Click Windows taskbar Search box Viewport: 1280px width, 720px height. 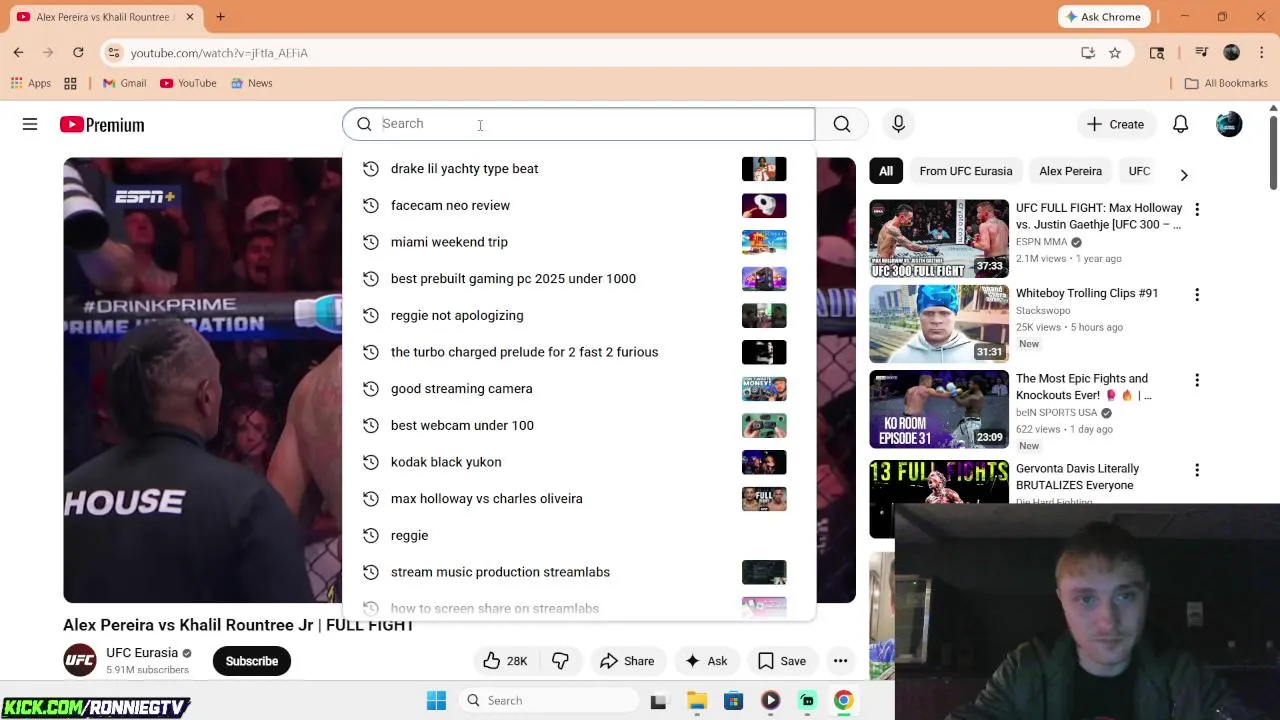(x=550, y=701)
